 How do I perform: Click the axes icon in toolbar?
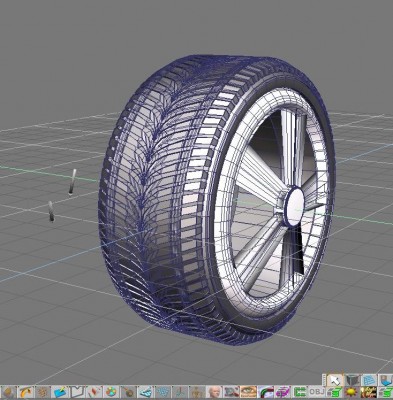click(x=180, y=392)
